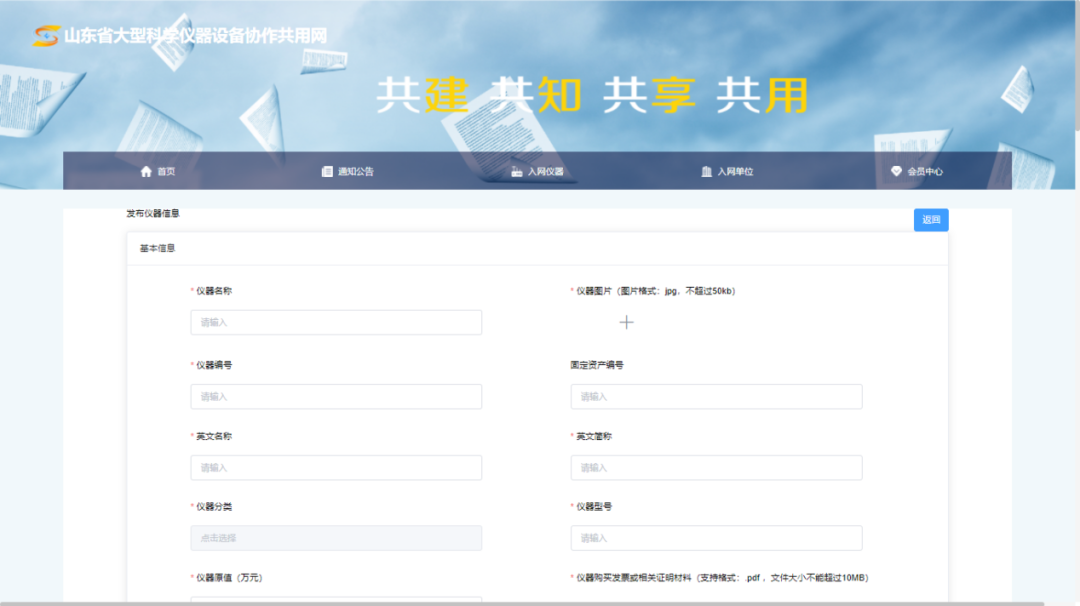The image size is (1080, 606).
Task: Click the plus icon to upload 仪器图片
Action: (x=626, y=322)
